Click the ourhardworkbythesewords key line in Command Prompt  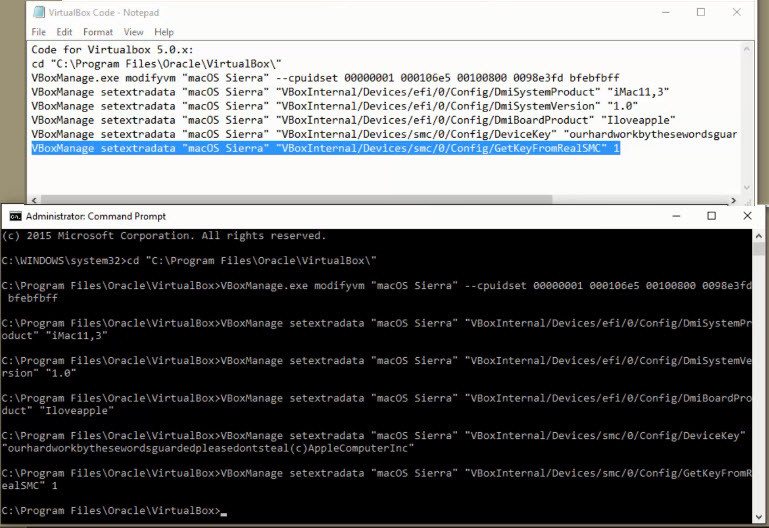pyautogui.click(x=208, y=448)
